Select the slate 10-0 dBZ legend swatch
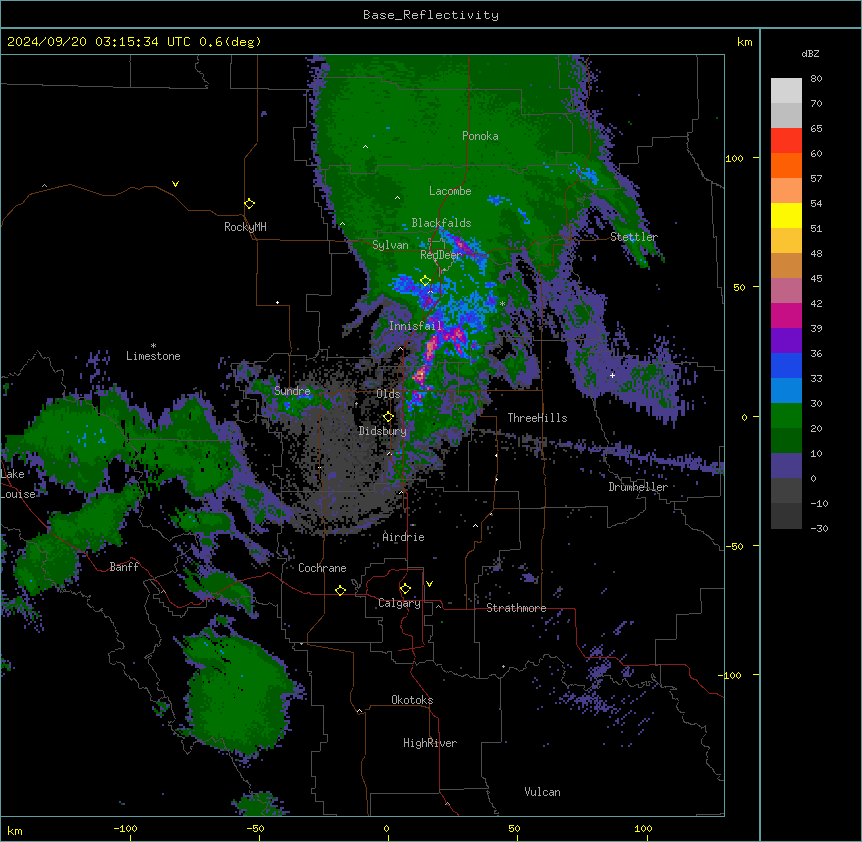The width and height of the screenshot is (862, 842). click(786, 466)
